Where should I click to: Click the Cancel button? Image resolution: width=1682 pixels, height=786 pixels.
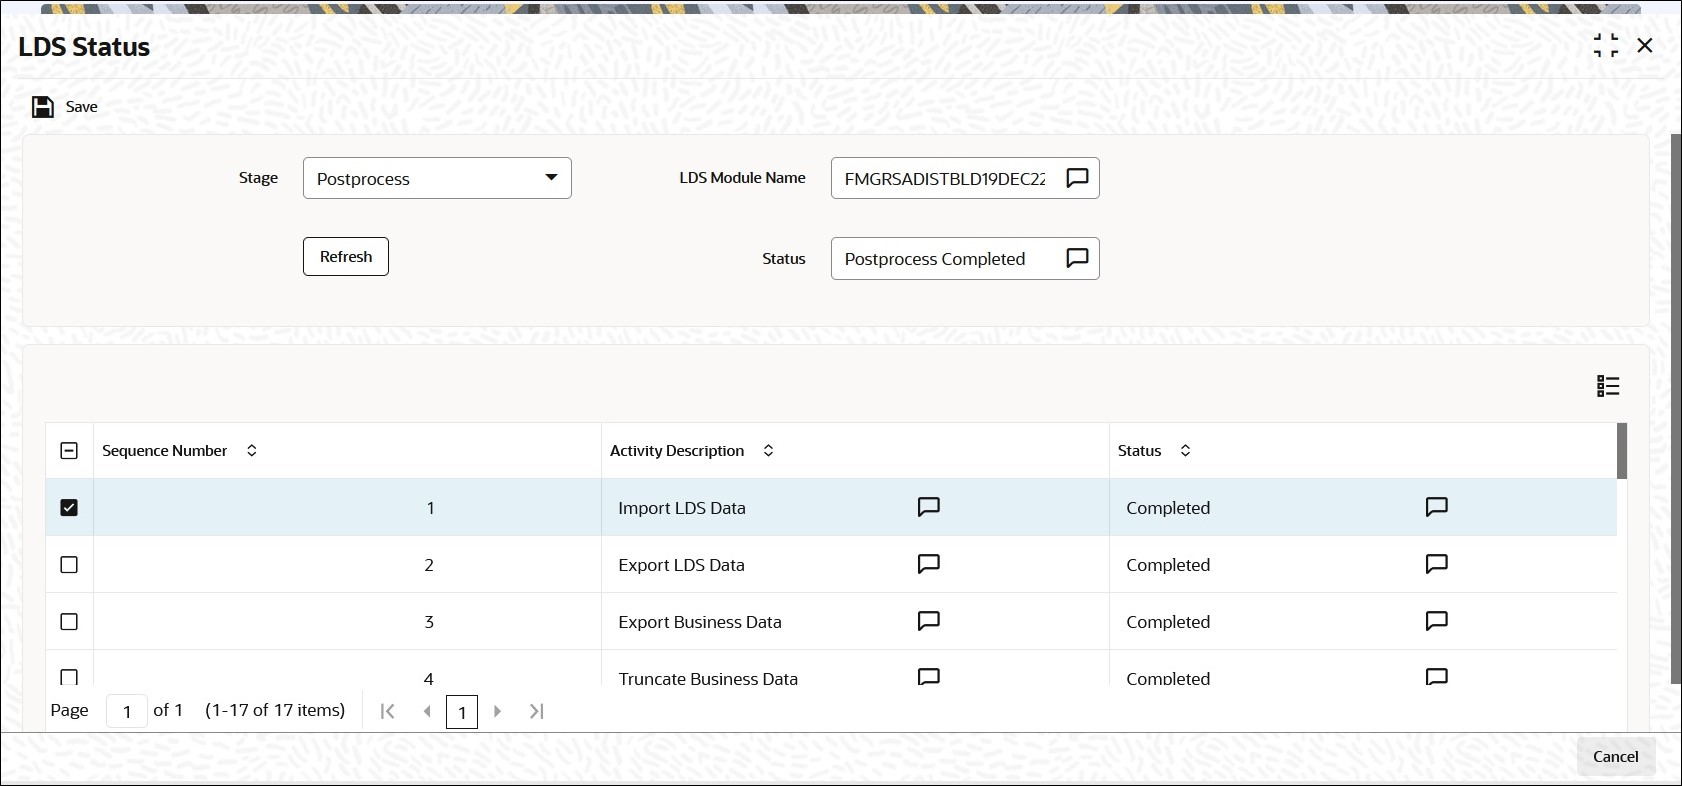coord(1616,757)
